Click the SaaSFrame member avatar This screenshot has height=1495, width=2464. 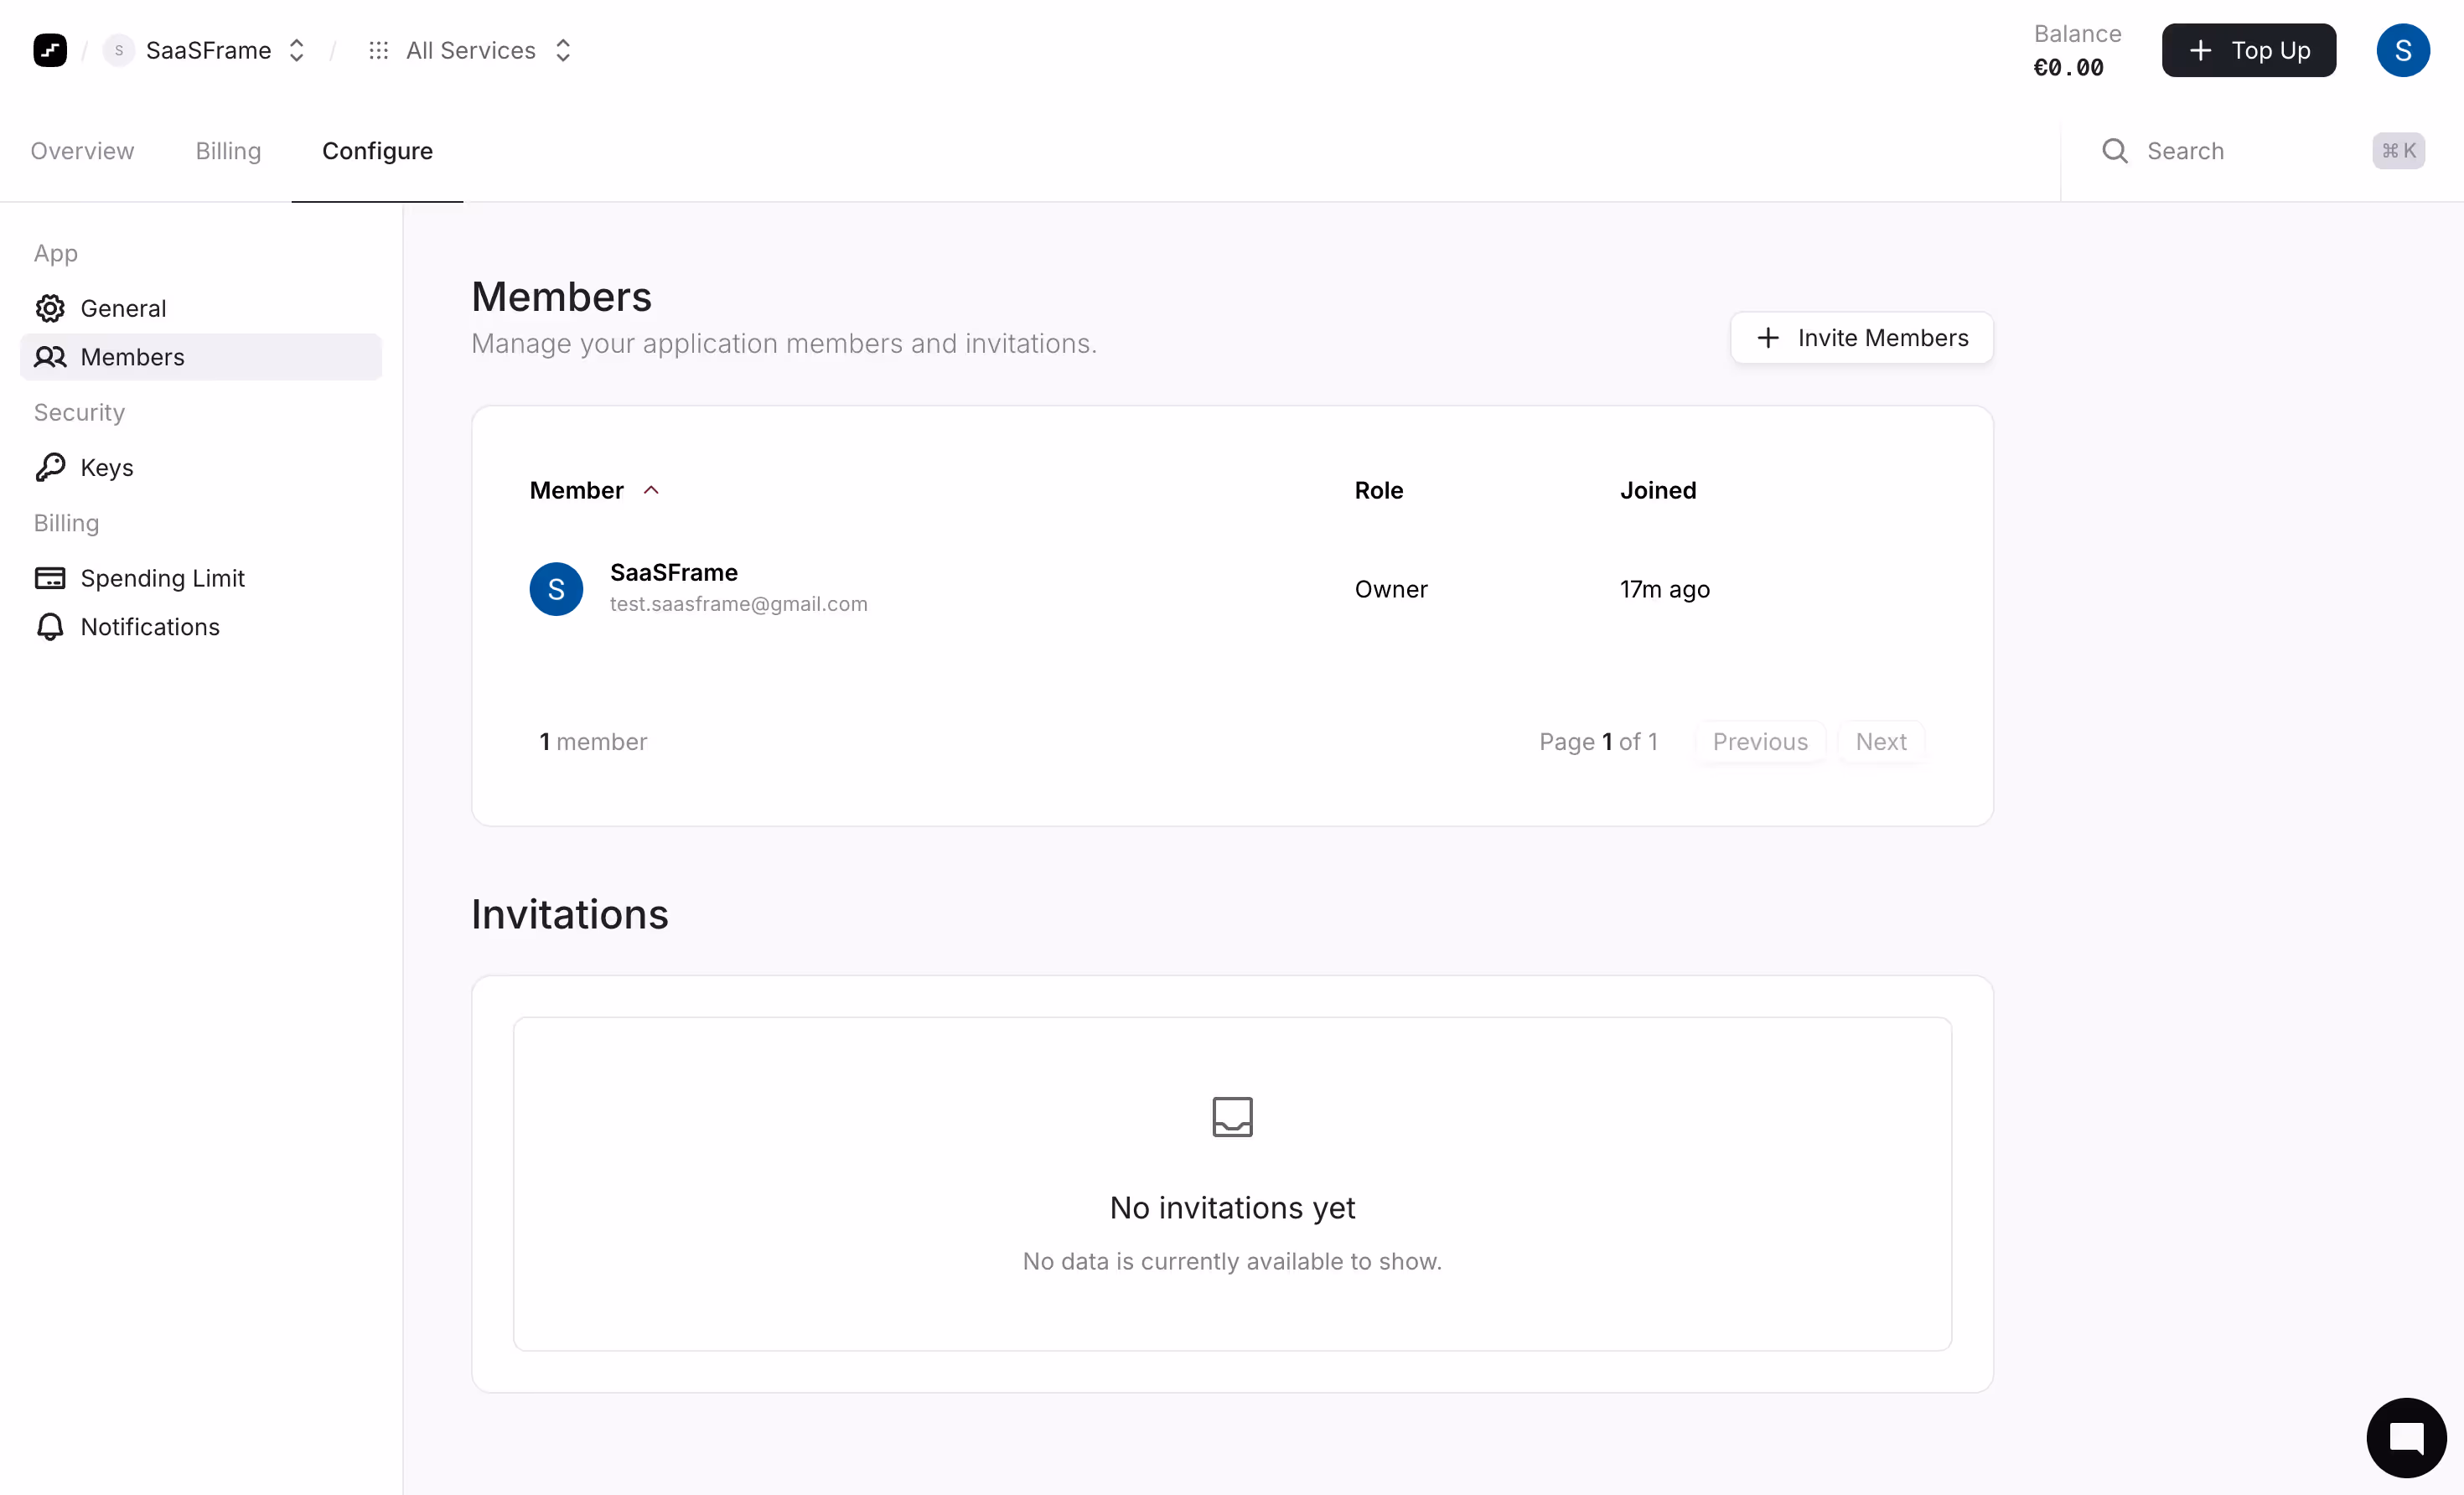pos(556,589)
